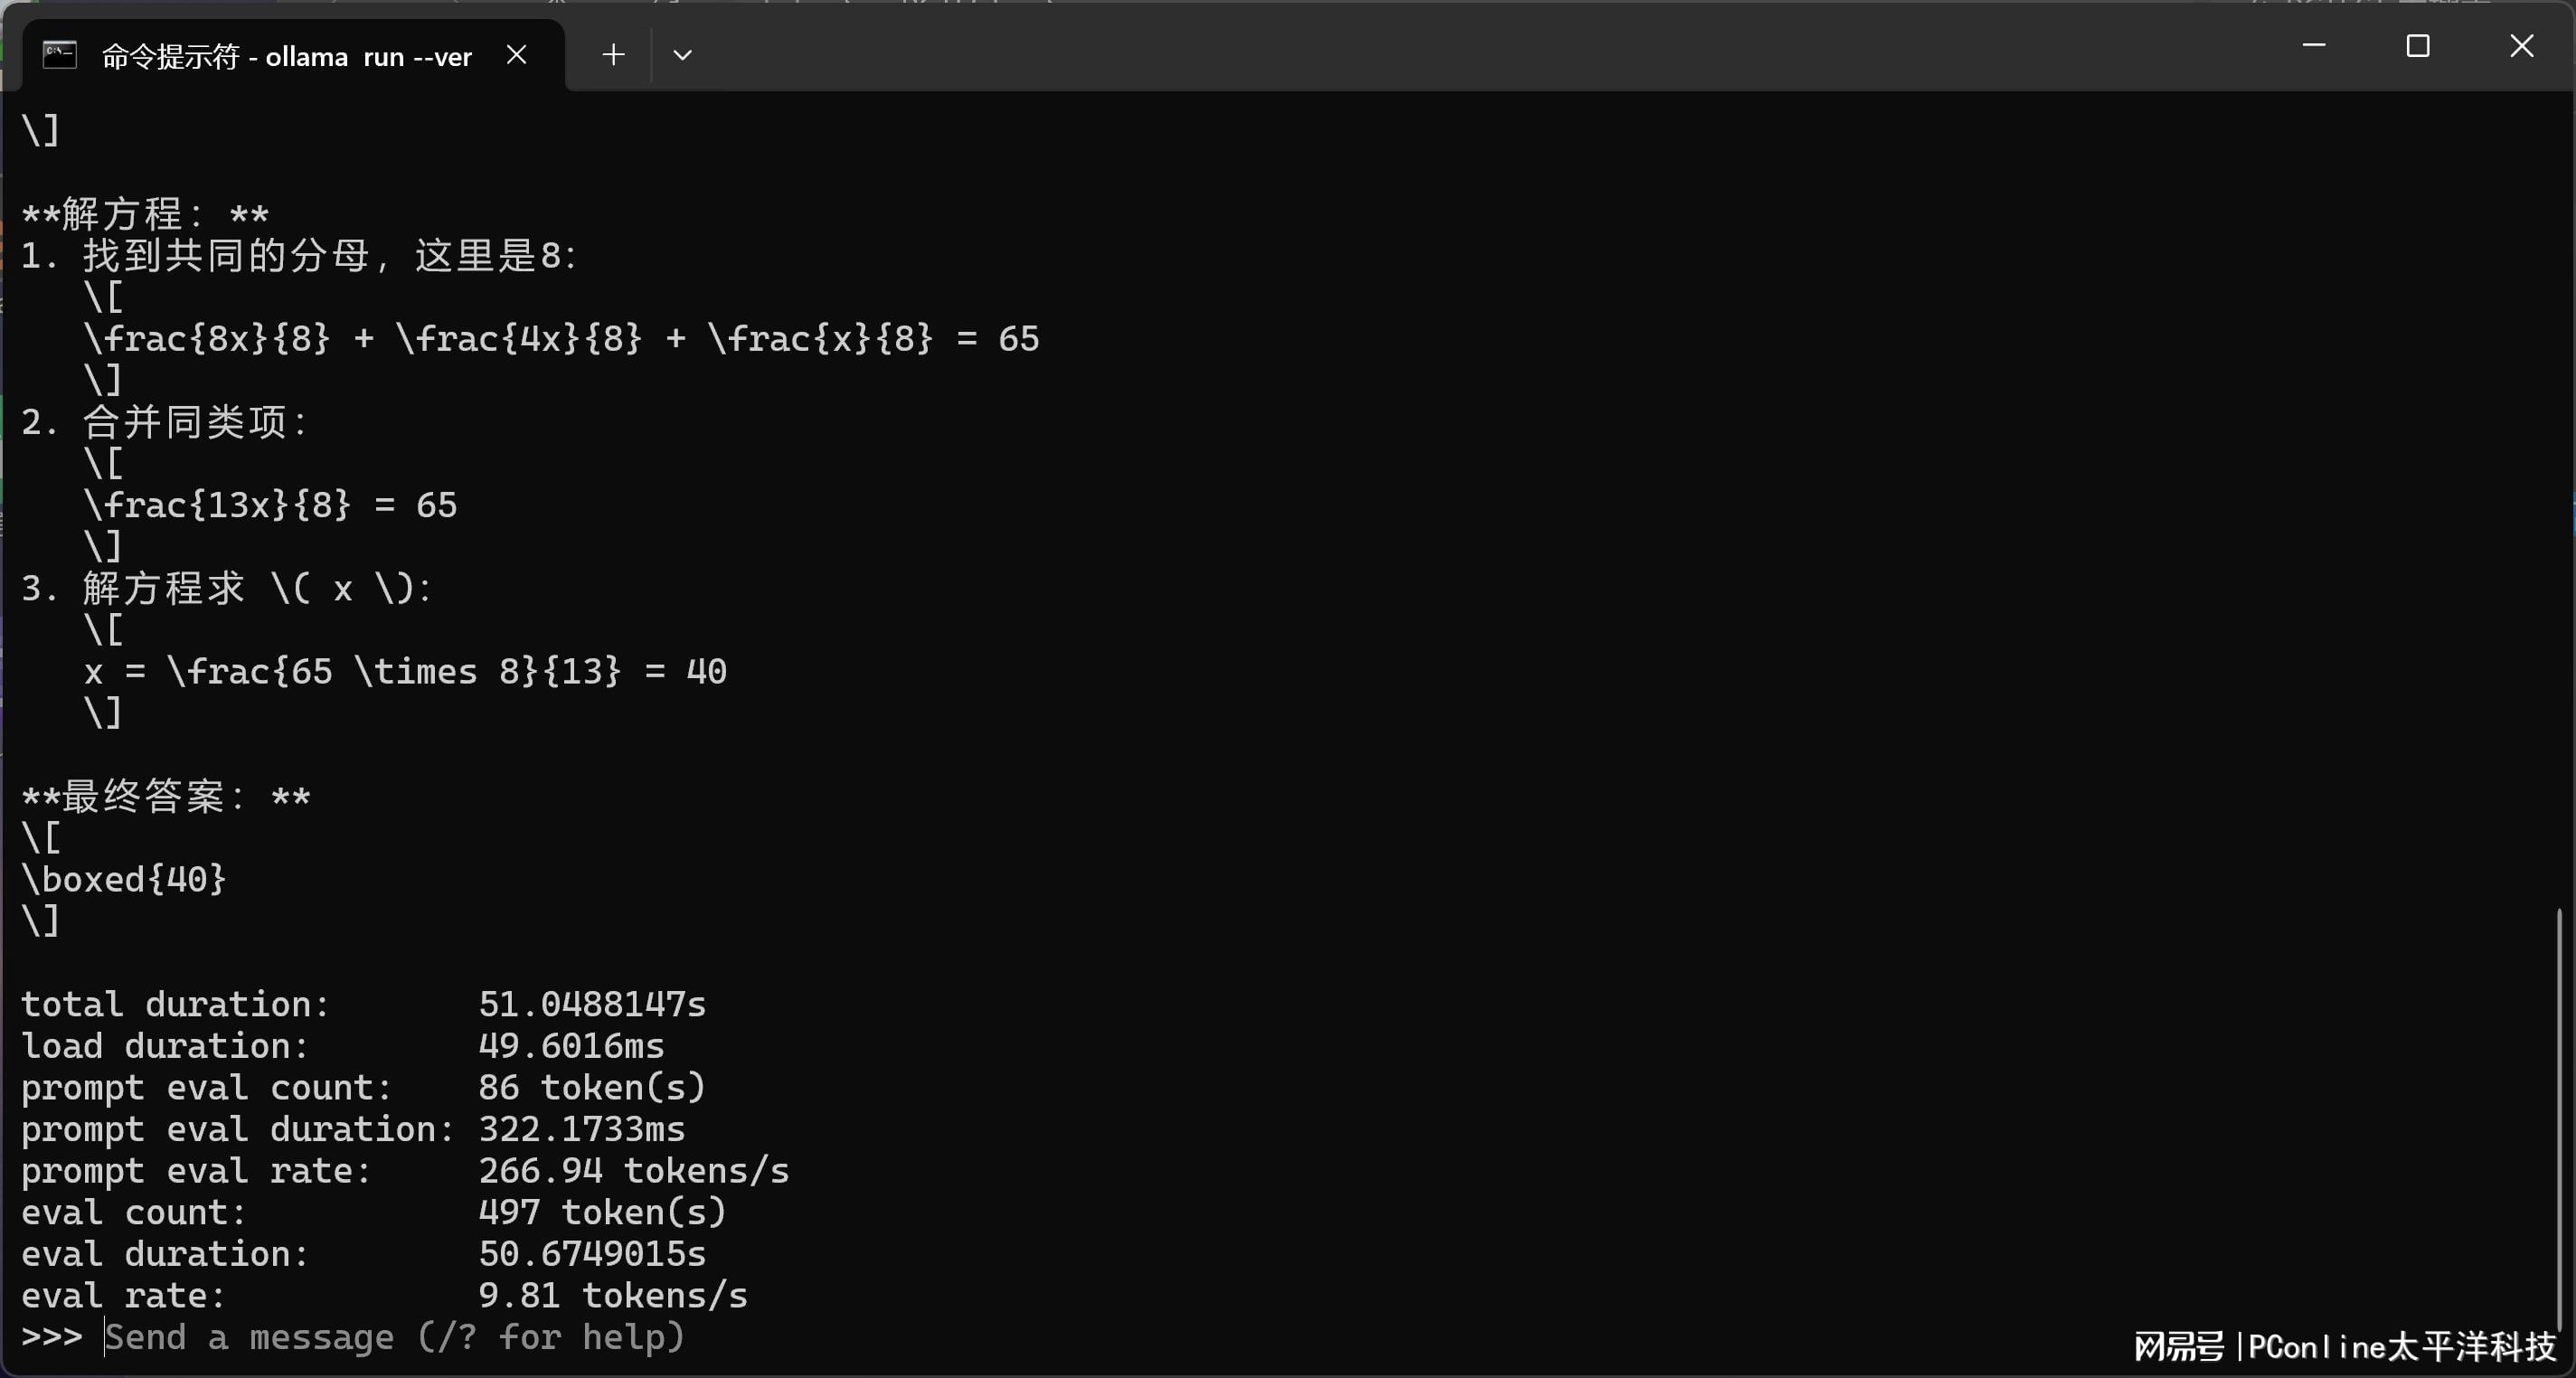Close the ollama run tab

tap(516, 55)
